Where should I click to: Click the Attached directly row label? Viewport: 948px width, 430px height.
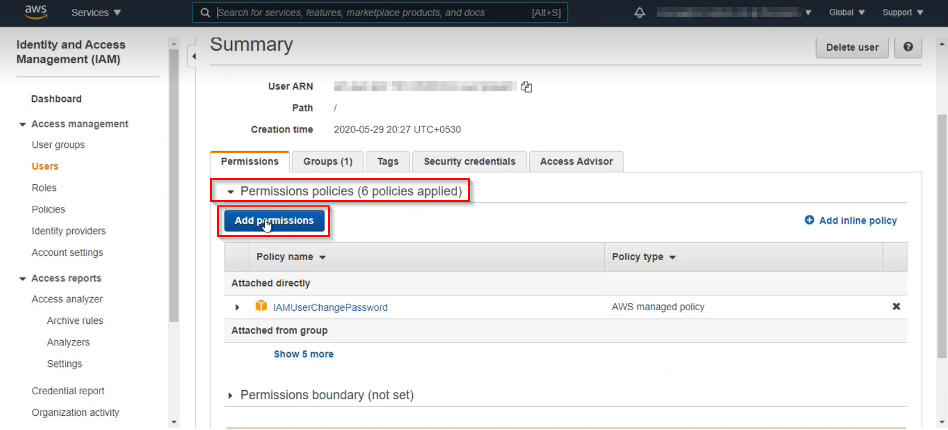271,283
